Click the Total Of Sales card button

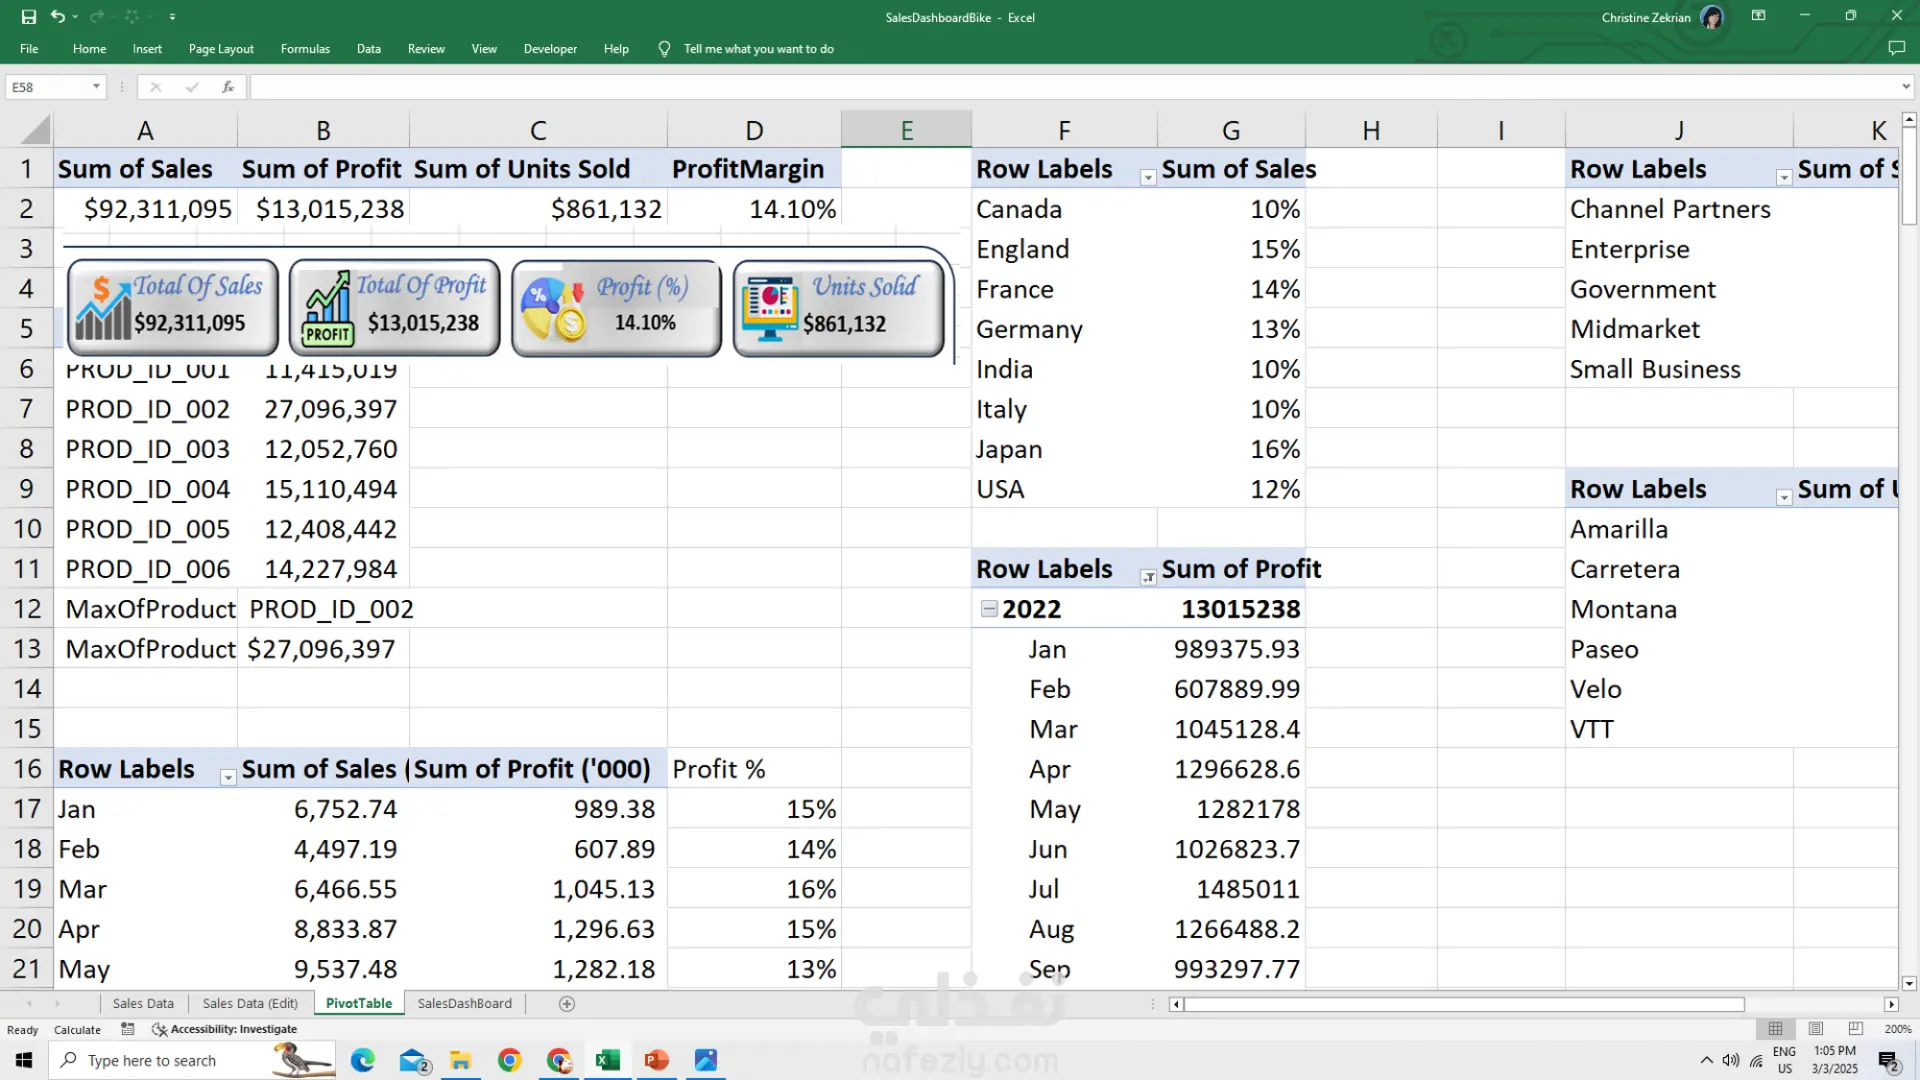click(x=173, y=308)
